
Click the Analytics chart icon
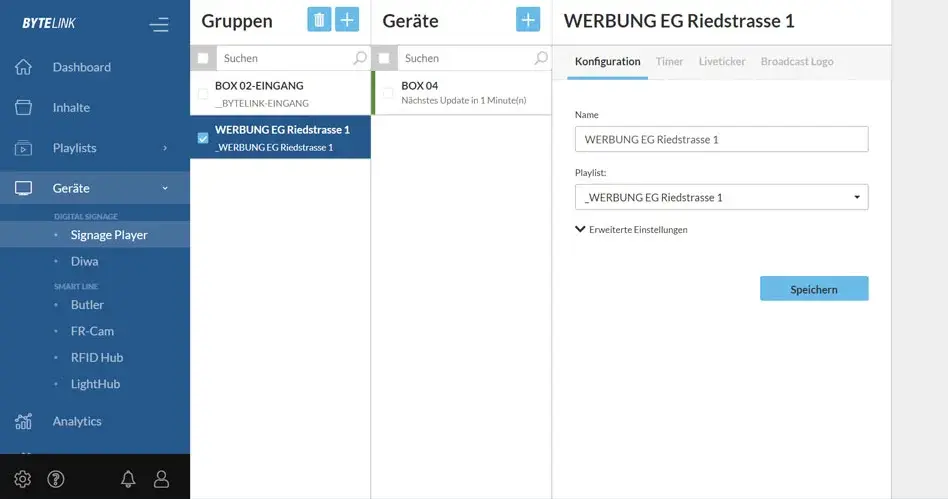click(23, 421)
